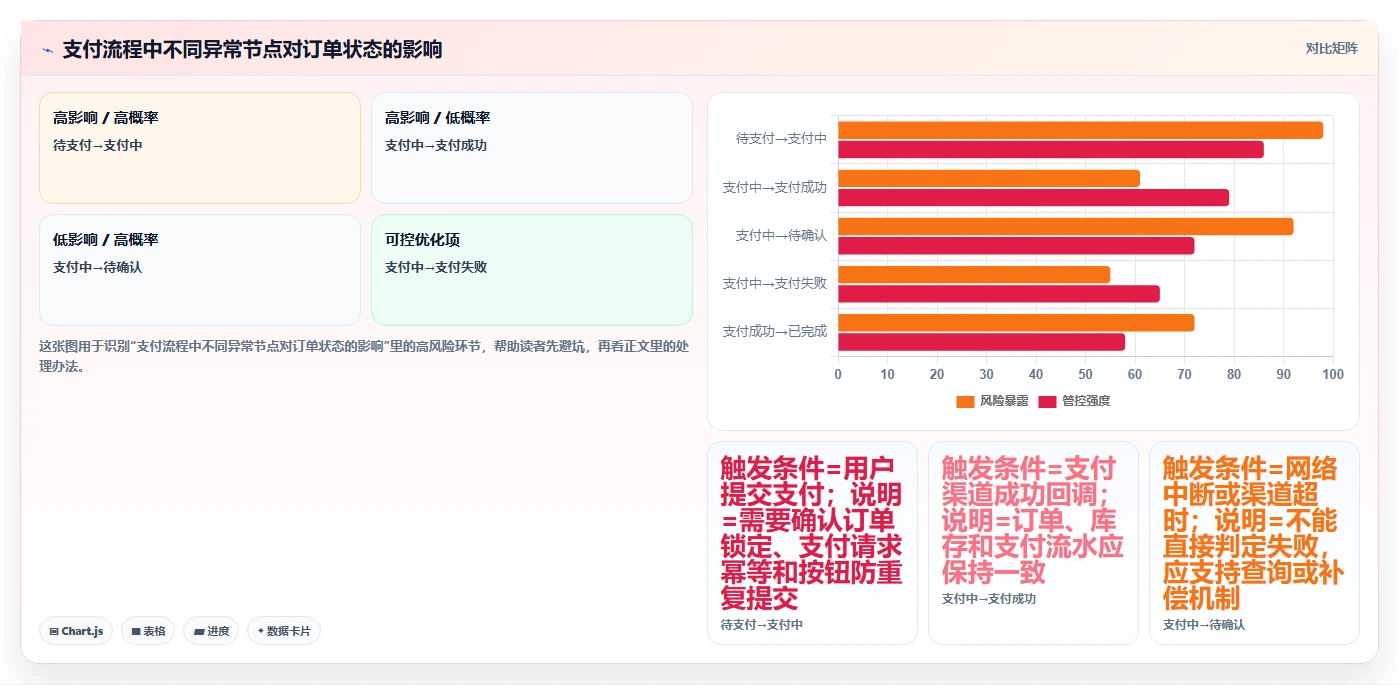Click the red bar for 支付中→支付成功
The image size is (1399, 685).
point(1033,197)
